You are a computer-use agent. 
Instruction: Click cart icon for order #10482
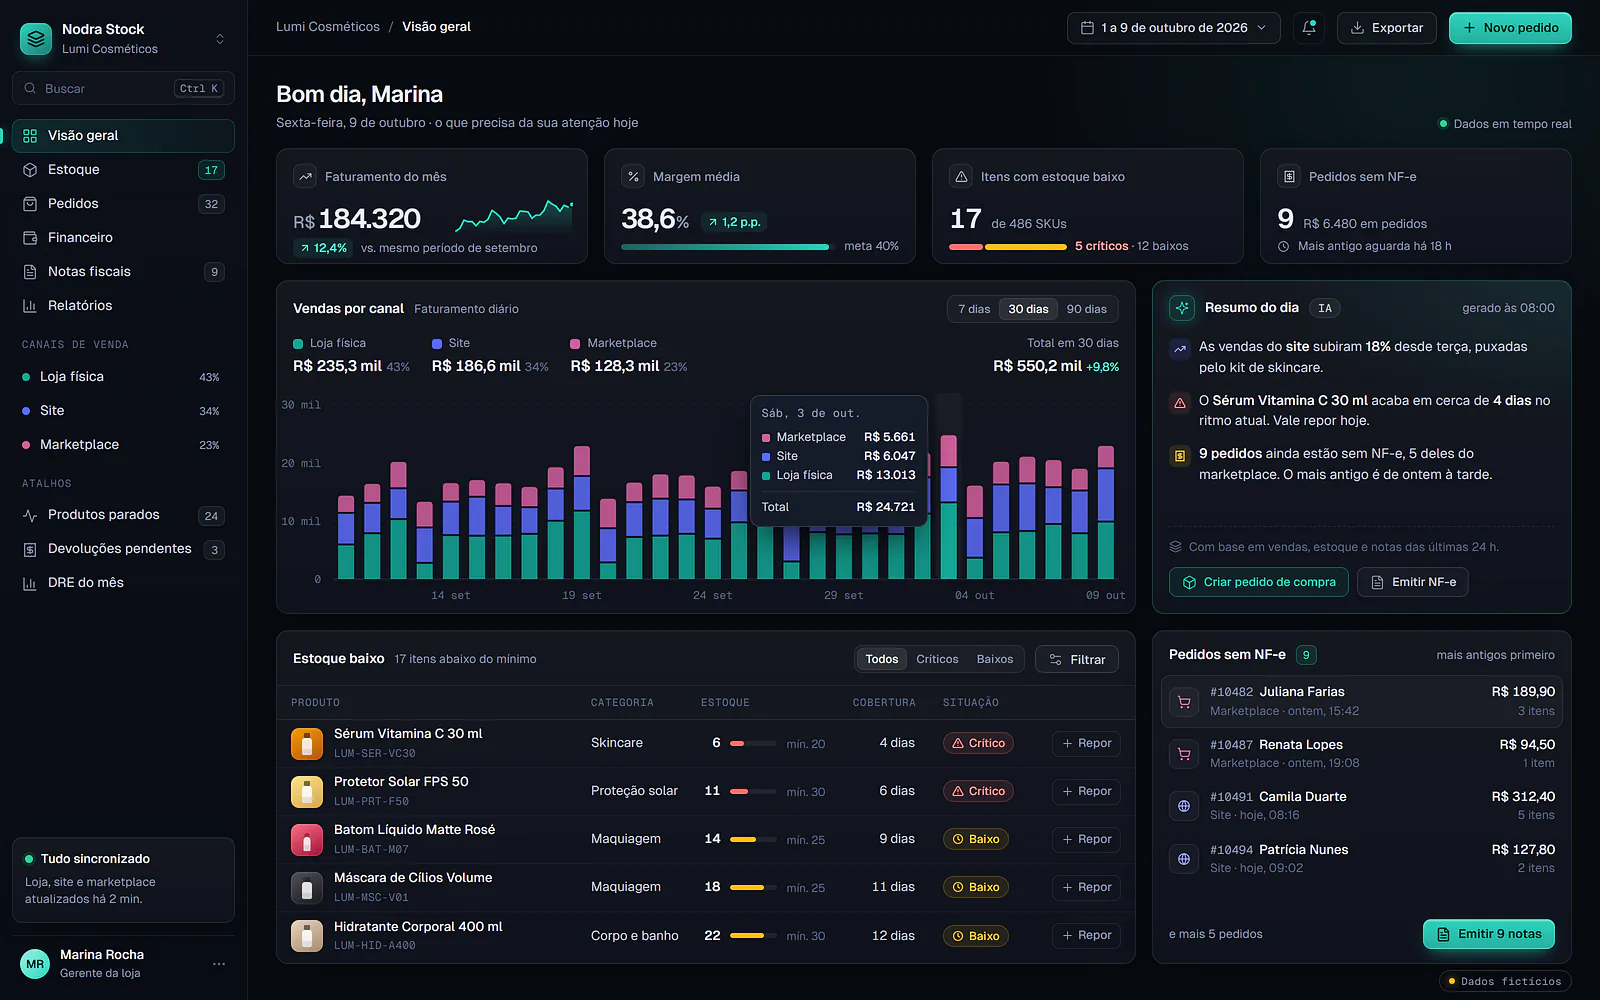click(1184, 702)
